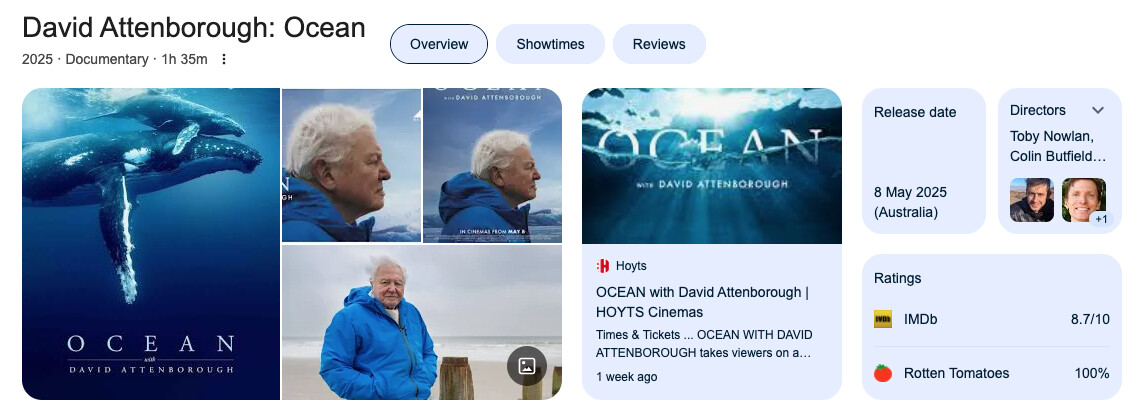The image size is (1139, 419).
Task: Click the Release date card
Action: click(x=924, y=161)
